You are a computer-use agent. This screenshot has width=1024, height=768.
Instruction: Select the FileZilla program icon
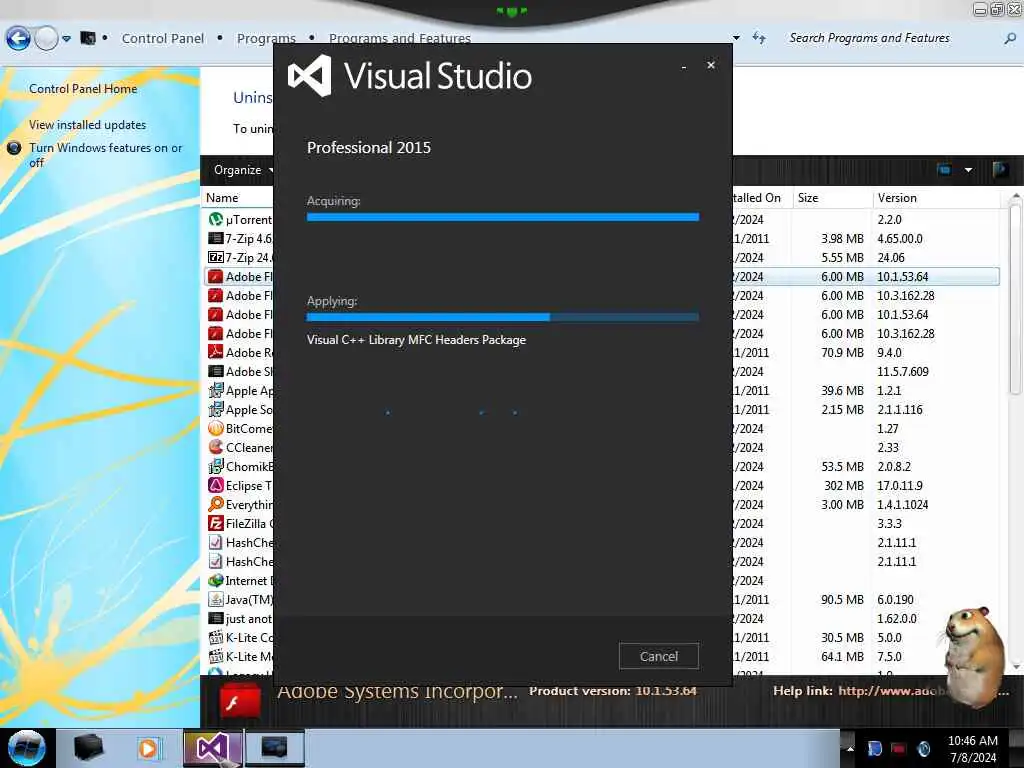216,523
